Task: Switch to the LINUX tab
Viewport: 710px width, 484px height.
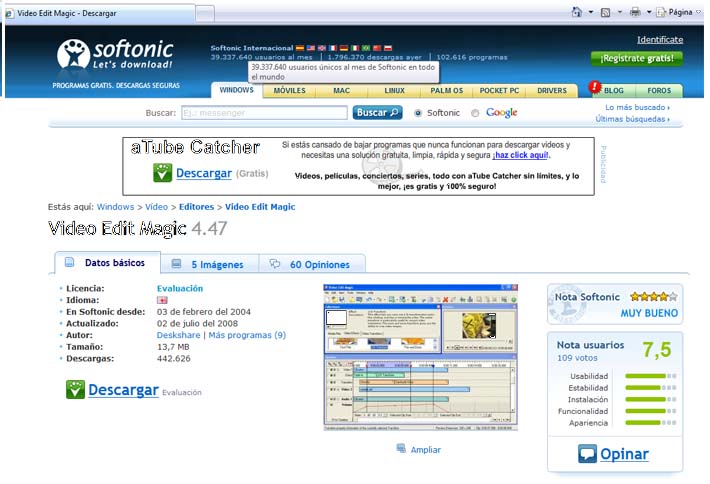Action: [394, 91]
